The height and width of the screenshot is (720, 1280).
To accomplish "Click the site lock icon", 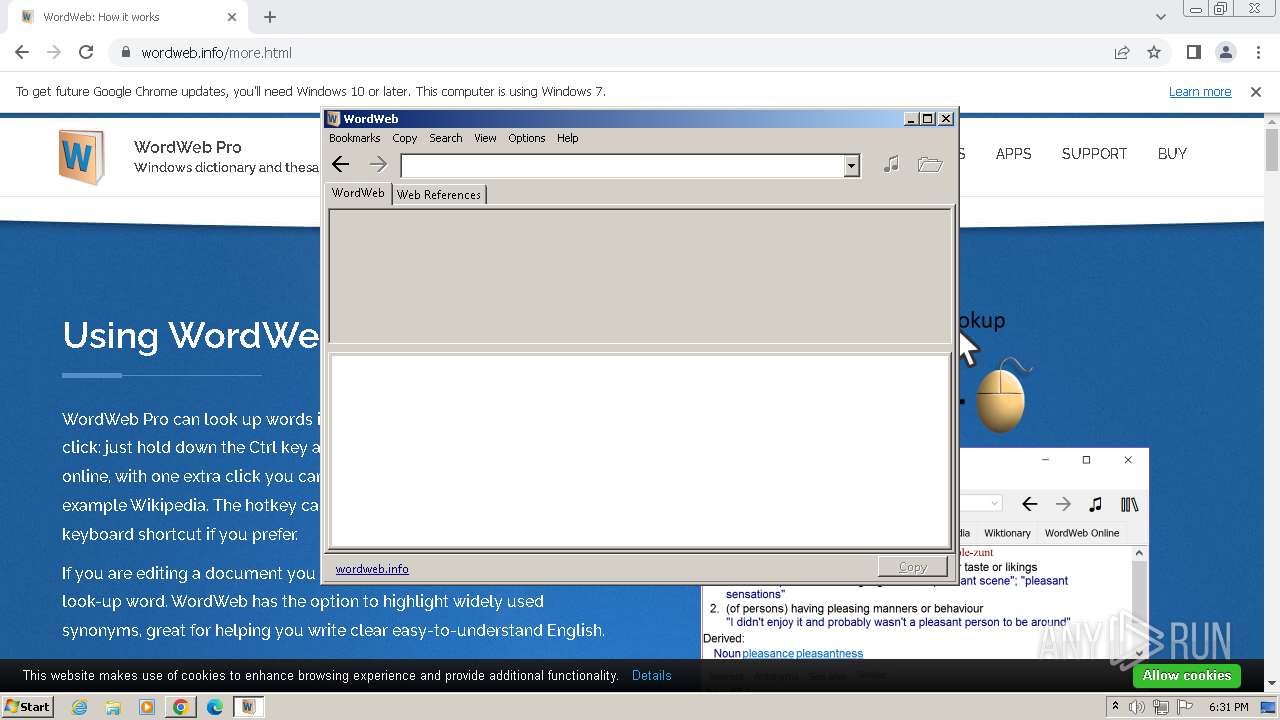I will [126, 53].
